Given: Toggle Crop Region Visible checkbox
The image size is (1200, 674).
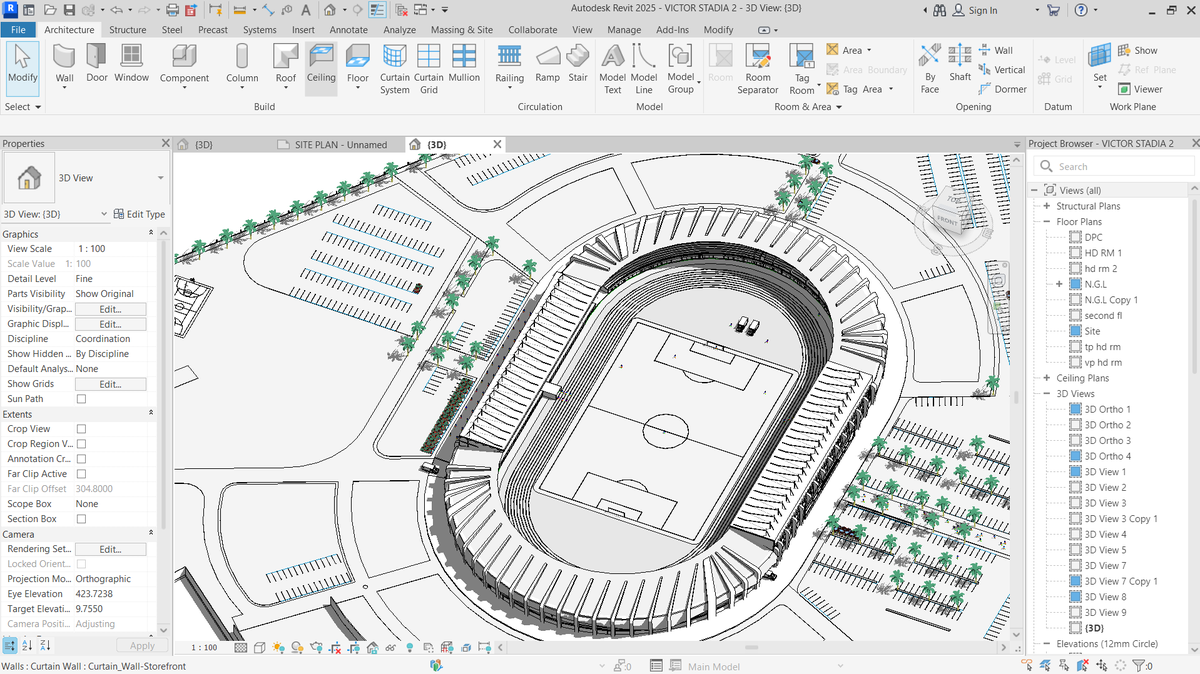Looking at the screenshot, I should point(82,444).
